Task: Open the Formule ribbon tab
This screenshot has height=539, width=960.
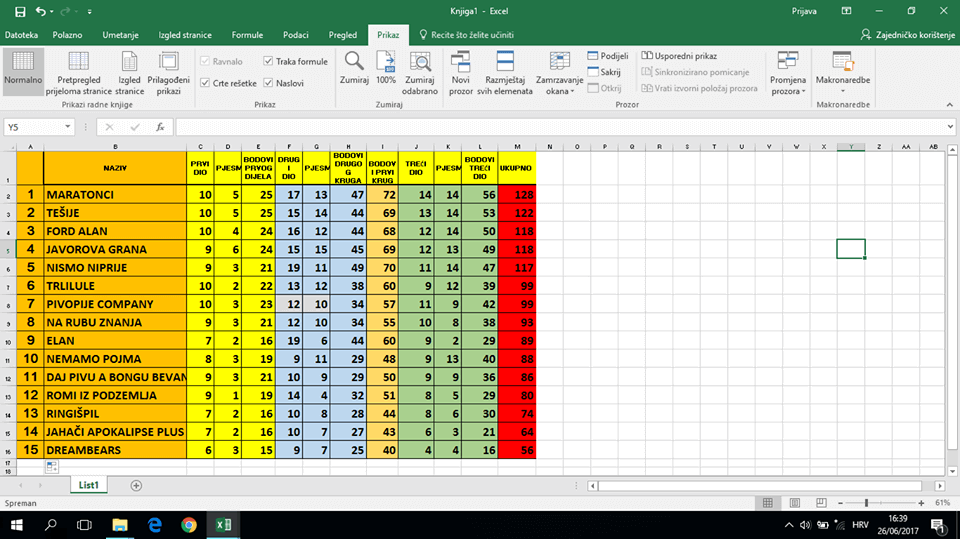Action: (247, 35)
